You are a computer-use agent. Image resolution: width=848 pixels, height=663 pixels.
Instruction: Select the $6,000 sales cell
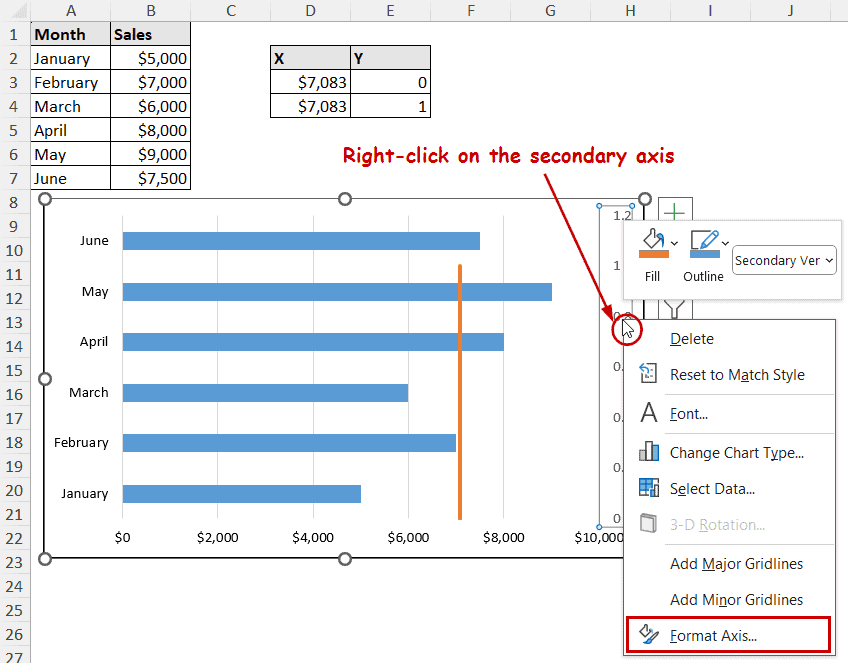pos(151,106)
